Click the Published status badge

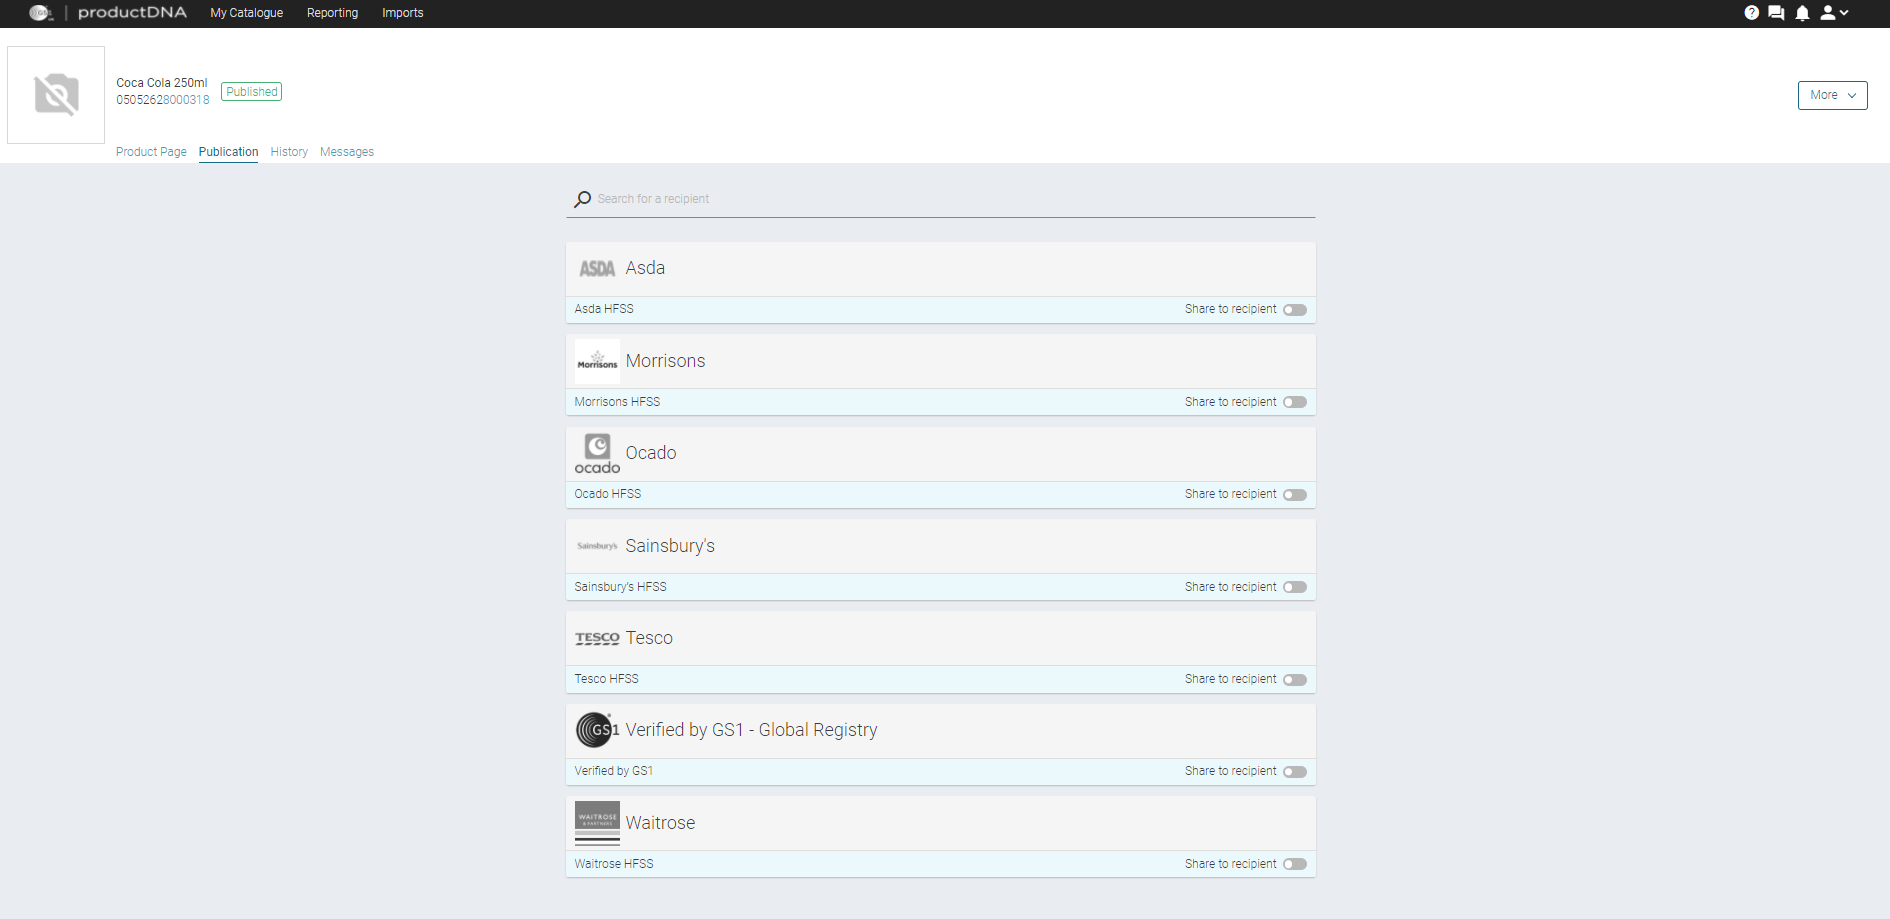pyautogui.click(x=251, y=92)
